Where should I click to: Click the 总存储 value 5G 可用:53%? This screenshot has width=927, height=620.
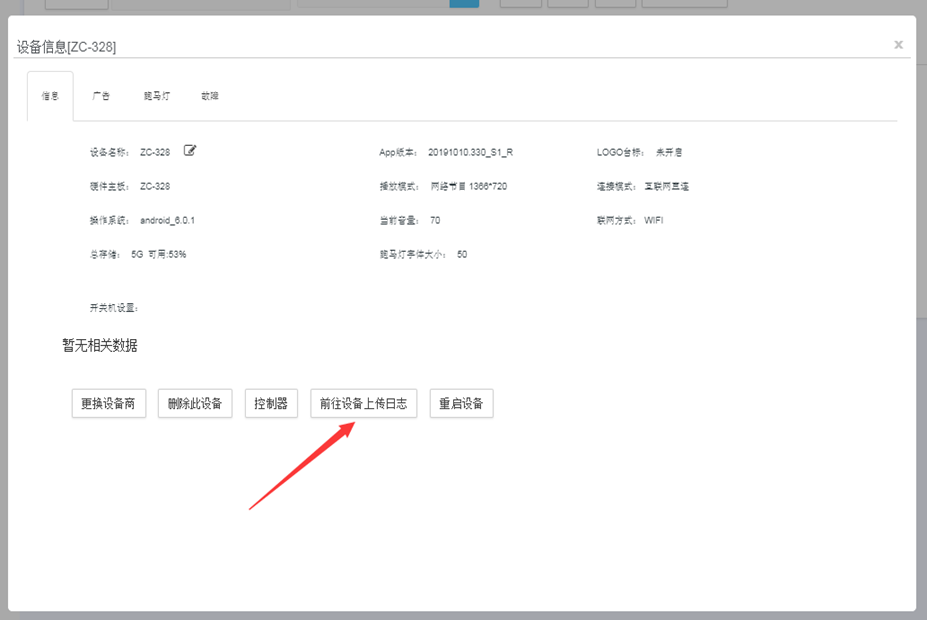(159, 254)
